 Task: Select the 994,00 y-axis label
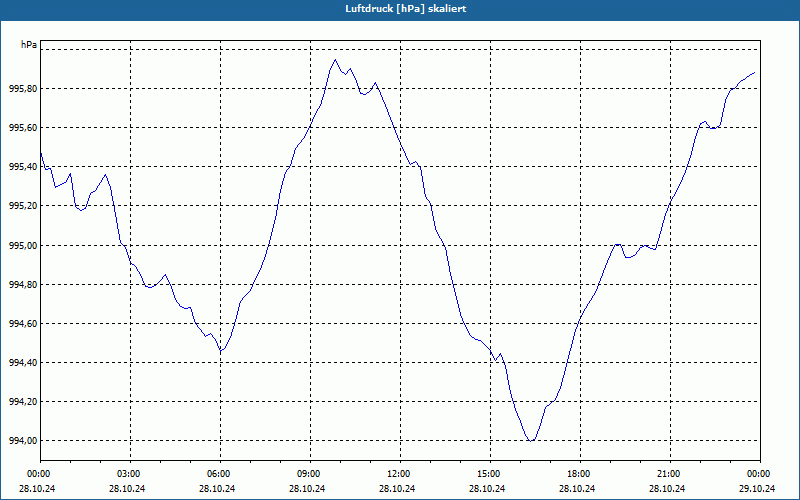23,441
